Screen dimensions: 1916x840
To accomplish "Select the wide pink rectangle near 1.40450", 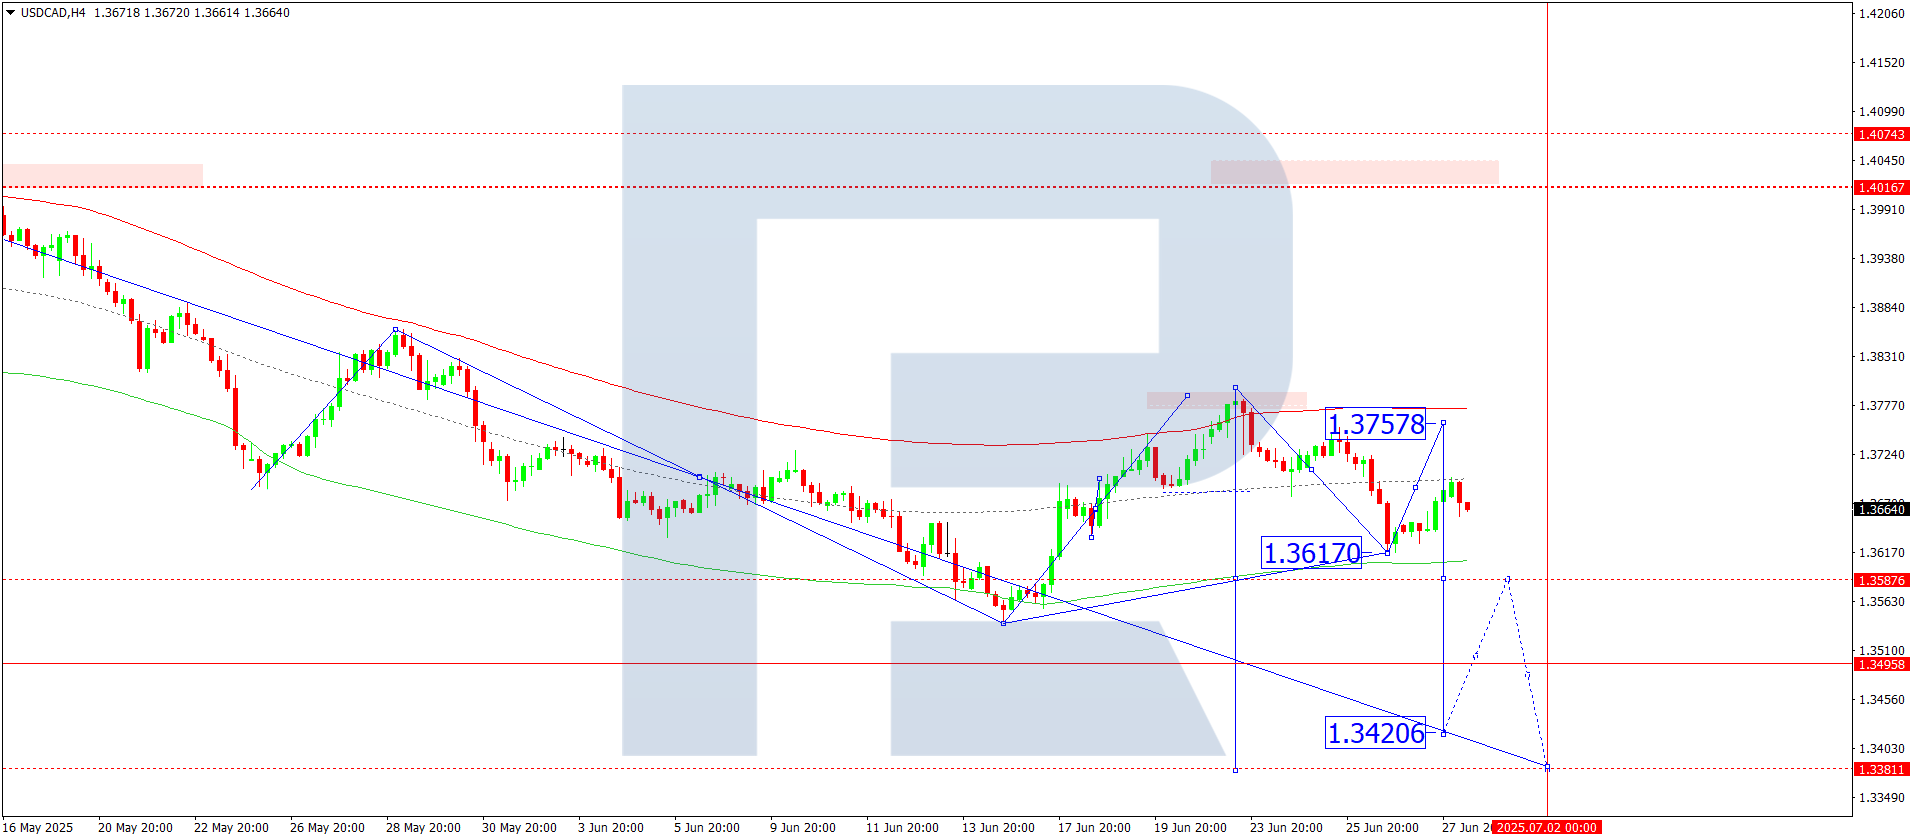I will point(1354,172).
